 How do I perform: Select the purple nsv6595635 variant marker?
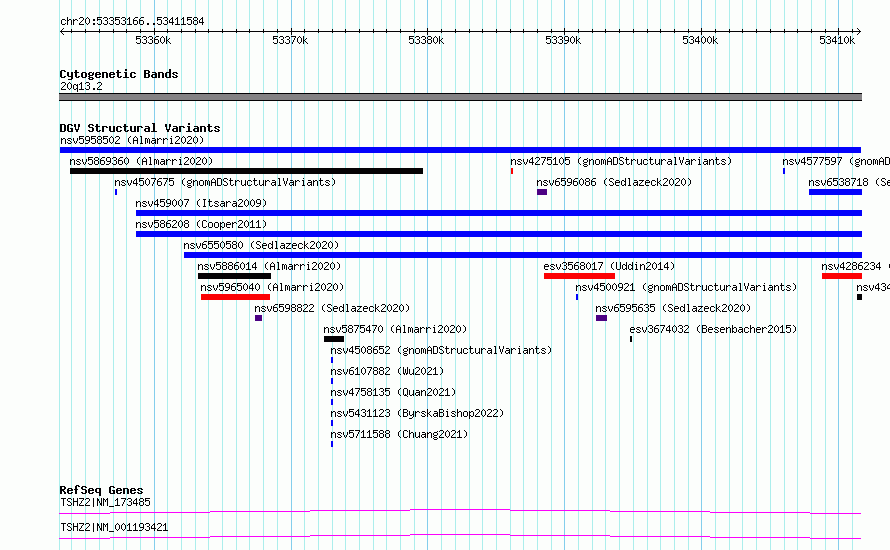tap(602, 318)
